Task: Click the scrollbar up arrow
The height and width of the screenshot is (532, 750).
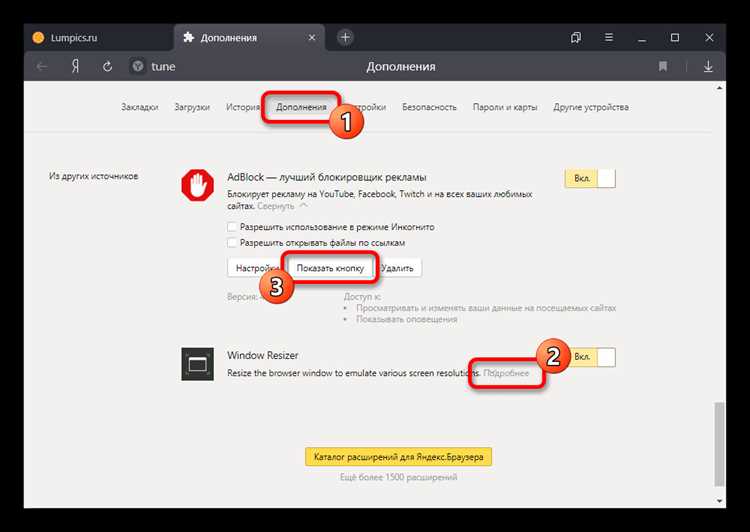Action: pyautogui.click(x=719, y=88)
